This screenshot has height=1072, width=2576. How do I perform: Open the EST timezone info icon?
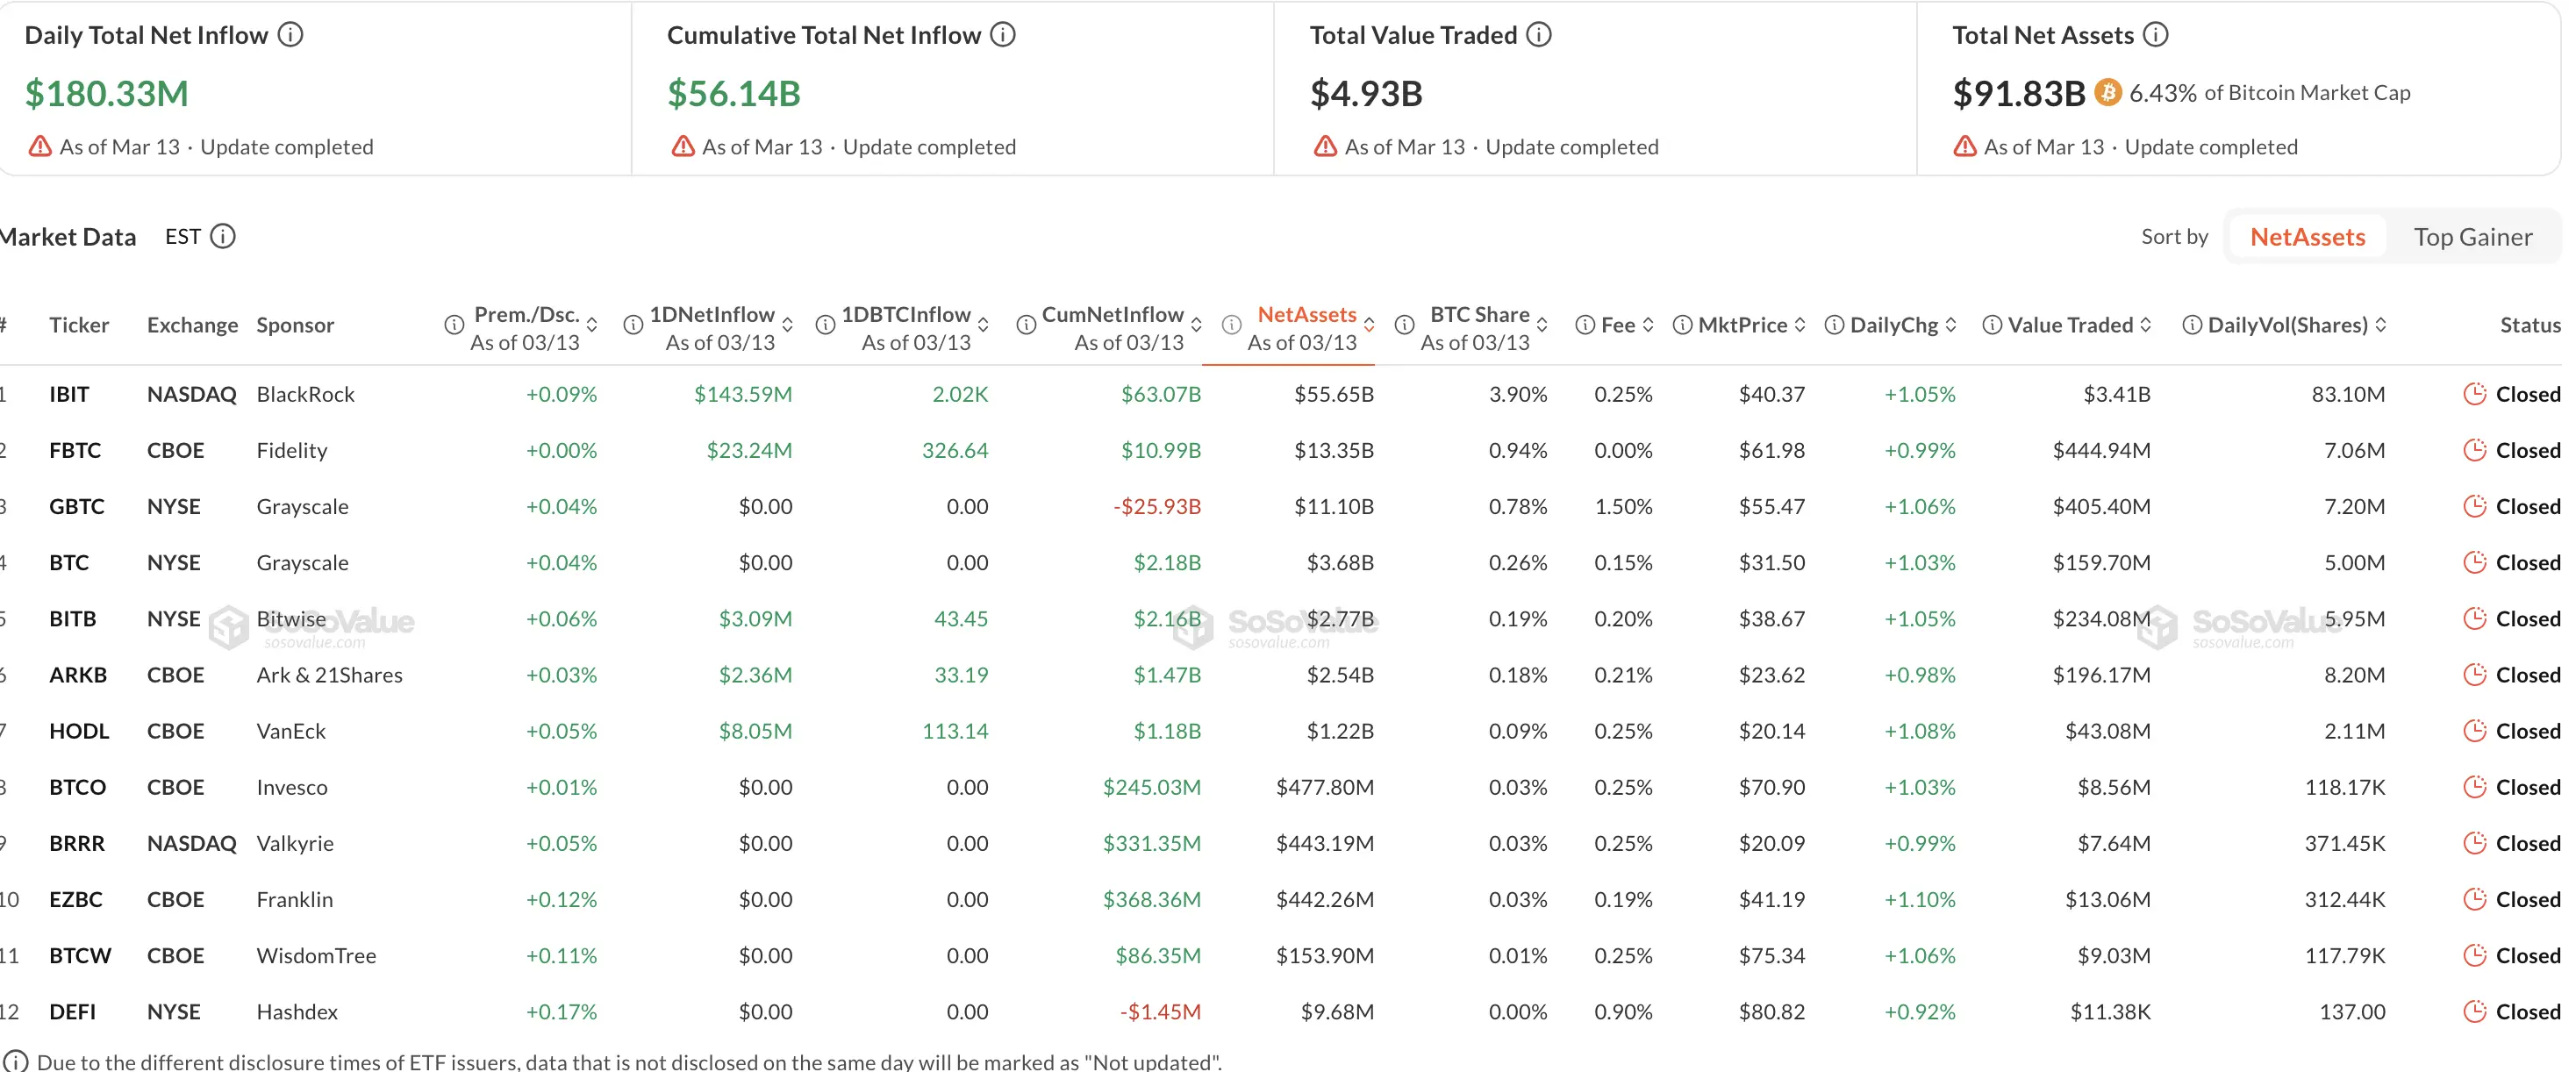[224, 236]
